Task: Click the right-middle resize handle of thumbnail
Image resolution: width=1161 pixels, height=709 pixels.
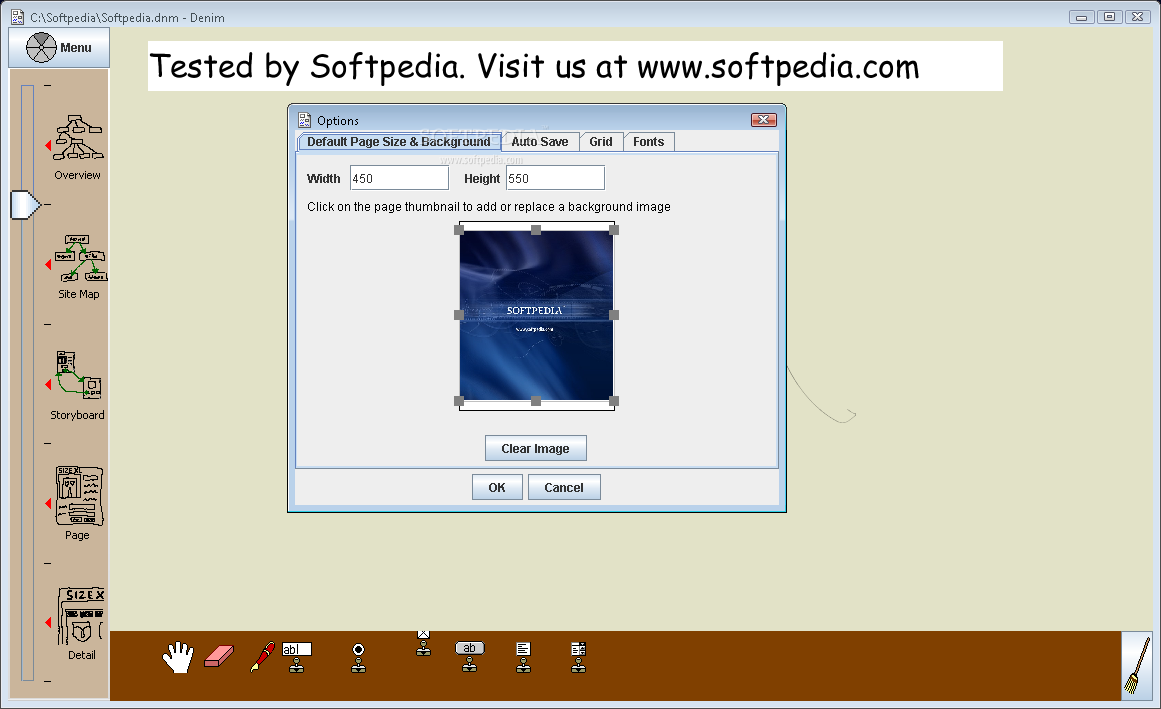Action: click(614, 315)
